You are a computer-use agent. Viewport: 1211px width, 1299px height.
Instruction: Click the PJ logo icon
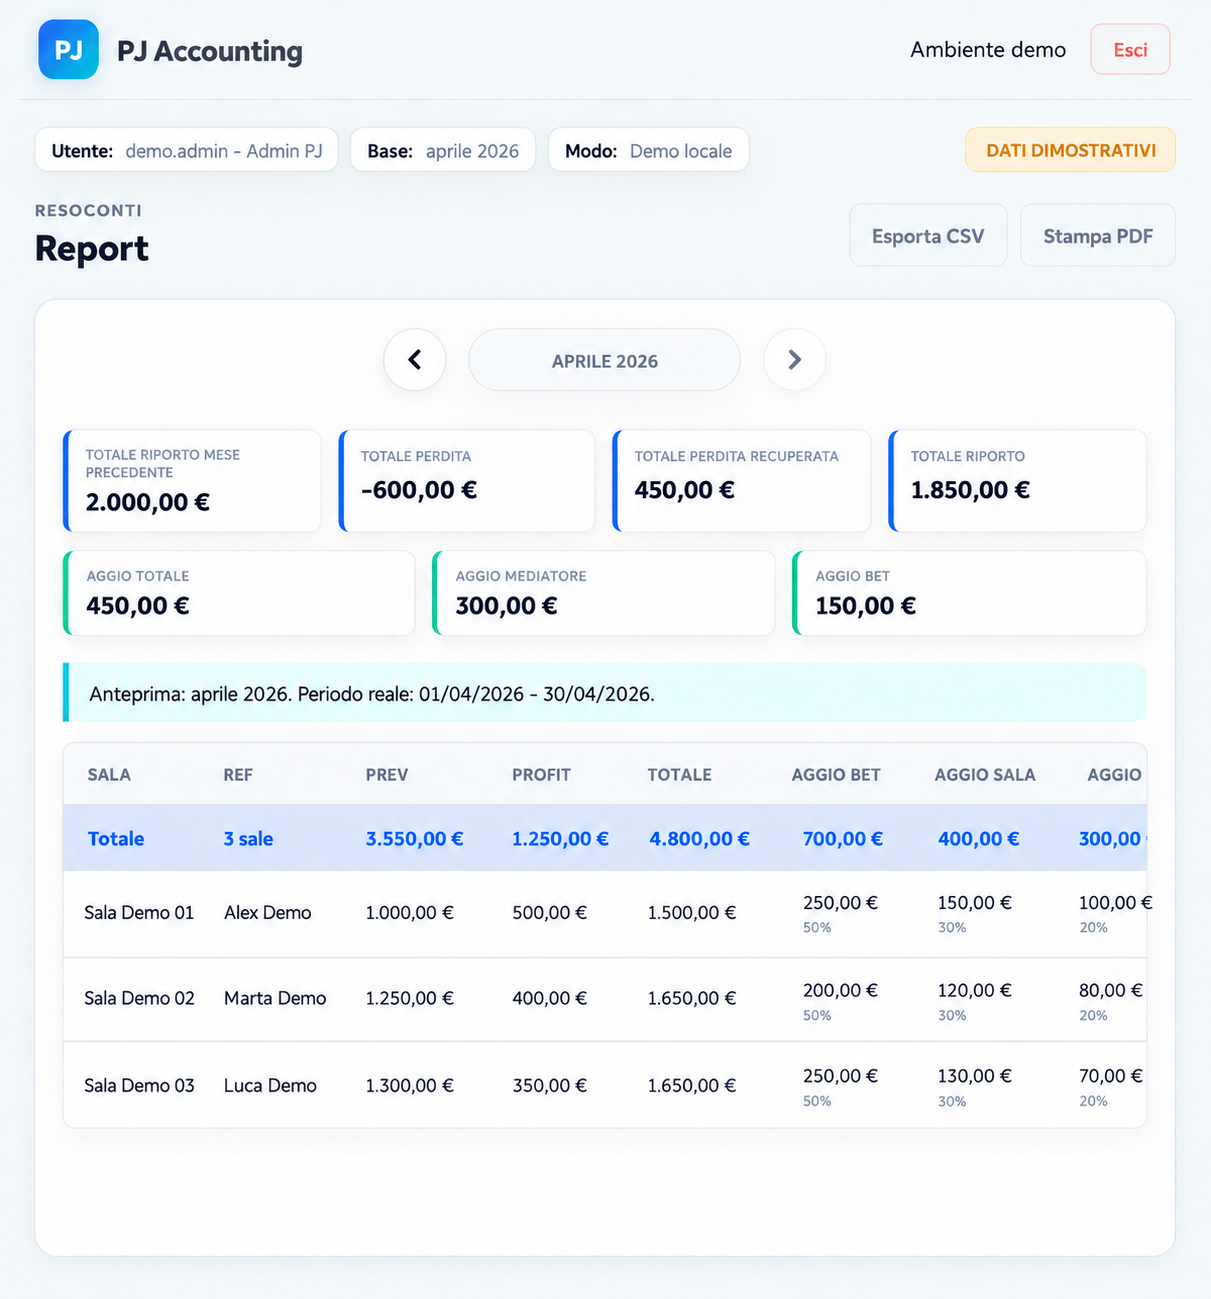(x=68, y=49)
